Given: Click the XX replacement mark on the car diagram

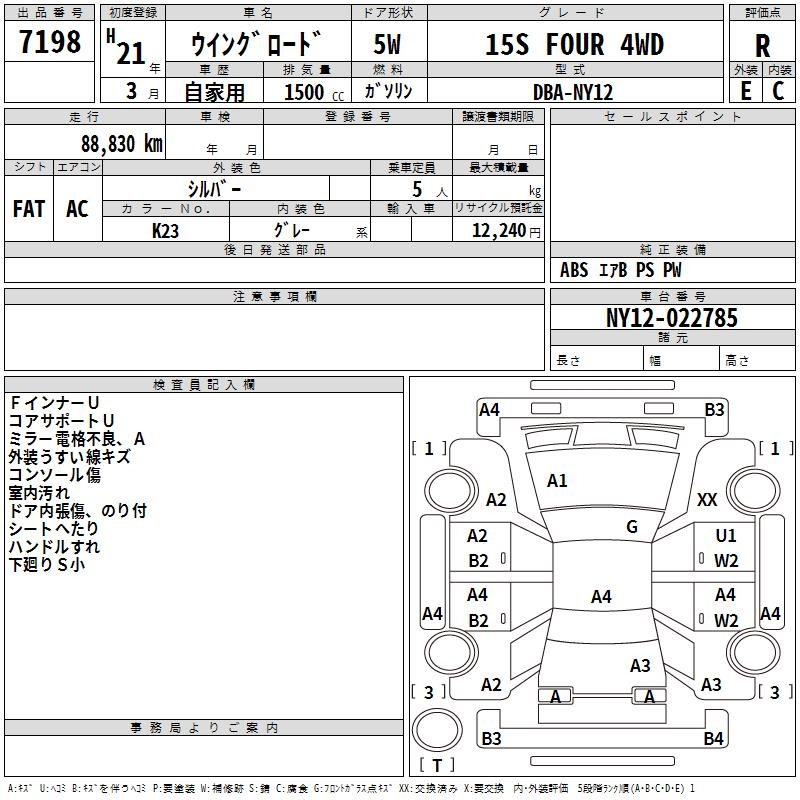Looking at the screenshot, I should (707, 499).
